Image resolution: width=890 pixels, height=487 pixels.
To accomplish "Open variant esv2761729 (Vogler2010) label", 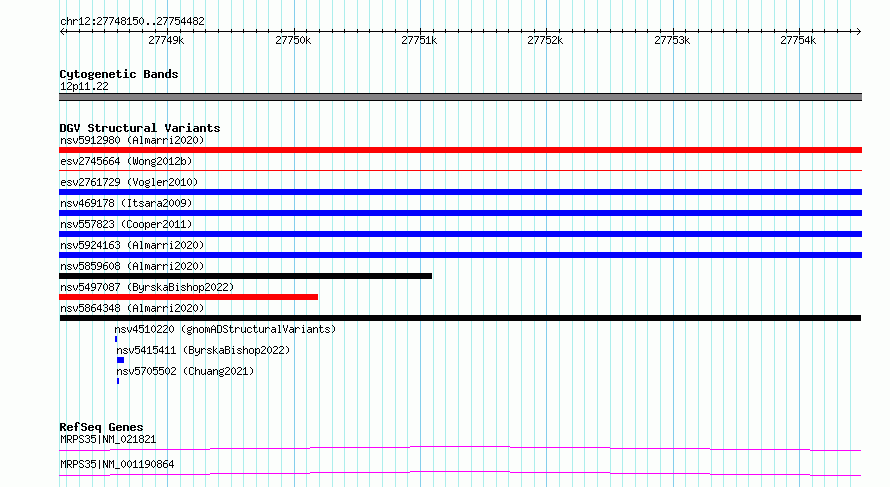I will click(x=129, y=182).
